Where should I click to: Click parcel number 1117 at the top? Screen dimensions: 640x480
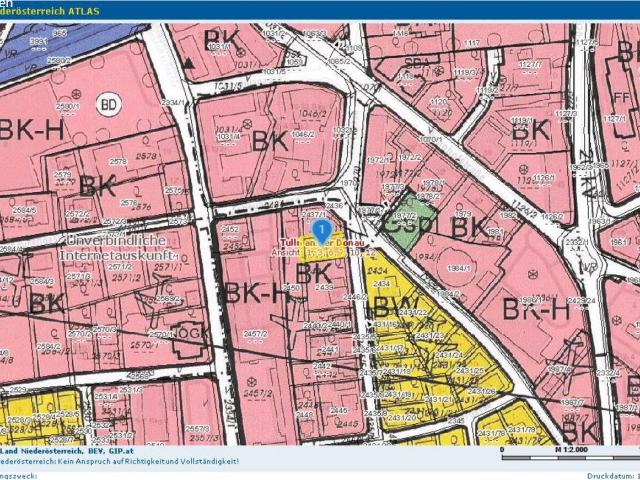472,42
